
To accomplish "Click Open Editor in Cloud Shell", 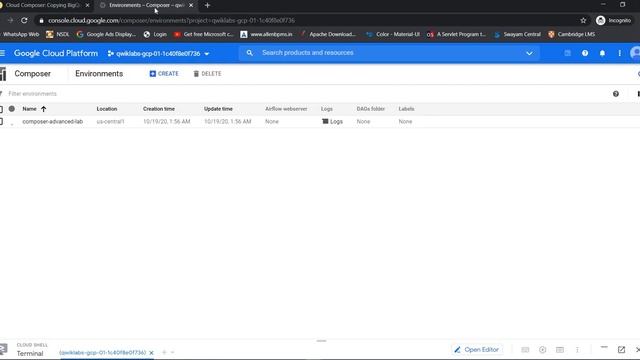I will tap(476, 350).
